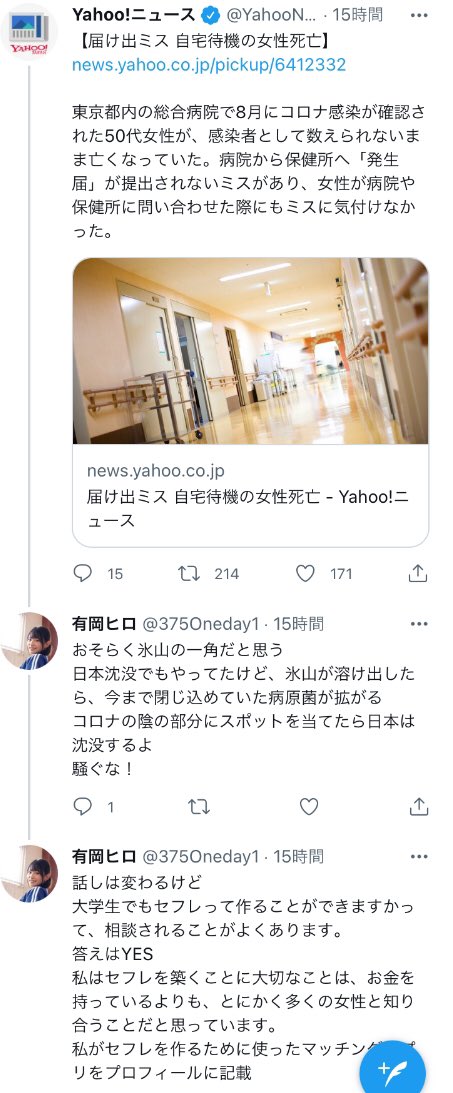Open the 有岡ヒロ avatar on the first reply
The image size is (453, 1093).
tap(29, 641)
